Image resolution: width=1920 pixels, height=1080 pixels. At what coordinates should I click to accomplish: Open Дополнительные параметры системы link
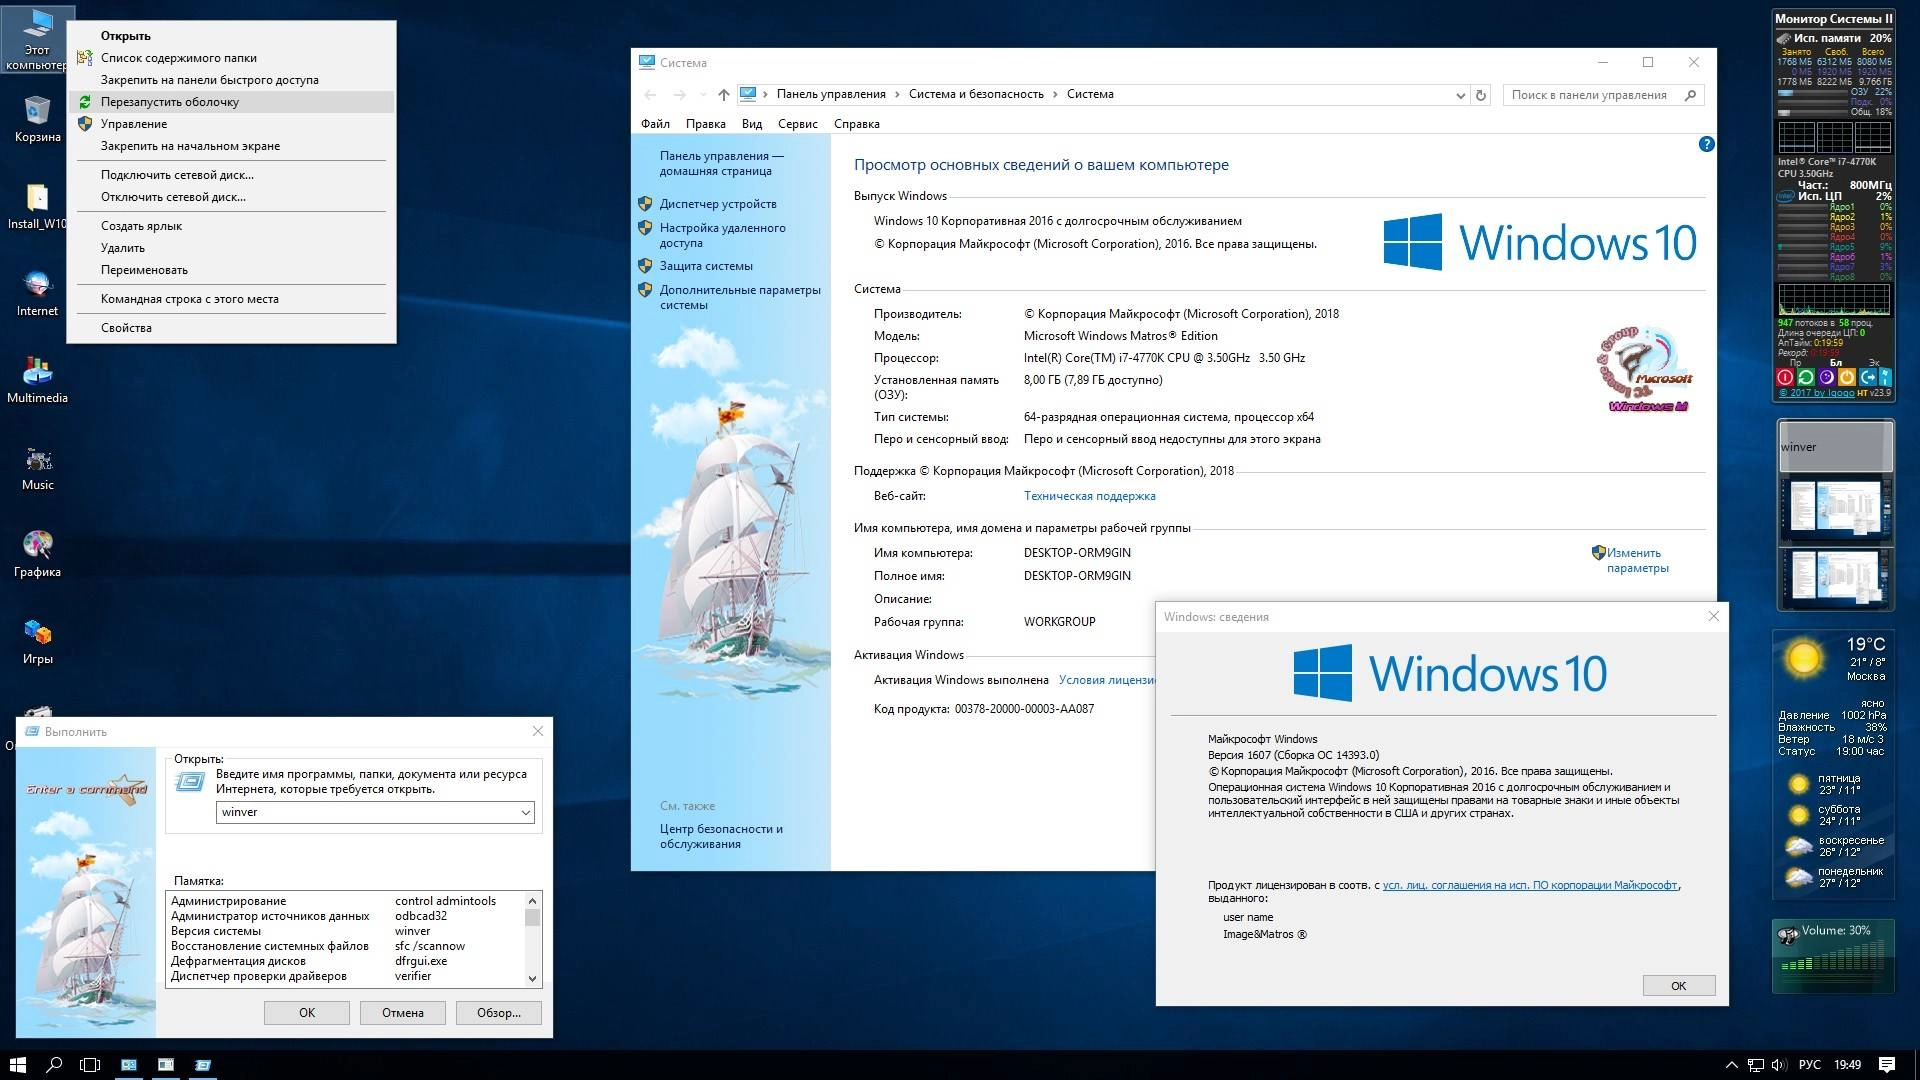point(740,297)
